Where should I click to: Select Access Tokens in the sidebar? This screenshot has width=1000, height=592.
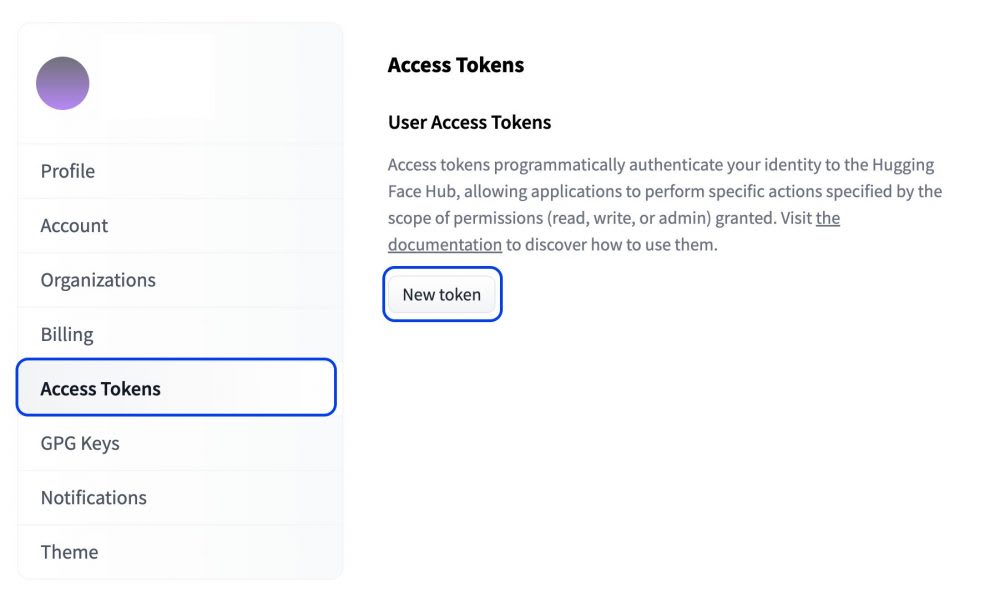click(100, 389)
